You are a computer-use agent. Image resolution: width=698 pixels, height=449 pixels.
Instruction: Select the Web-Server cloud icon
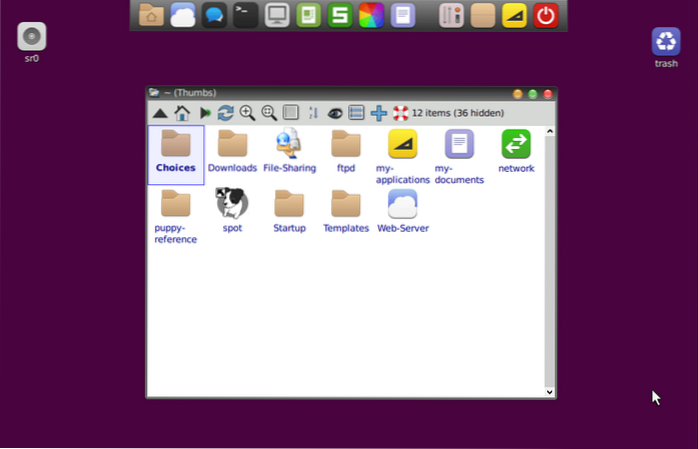click(x=402, y=204)
